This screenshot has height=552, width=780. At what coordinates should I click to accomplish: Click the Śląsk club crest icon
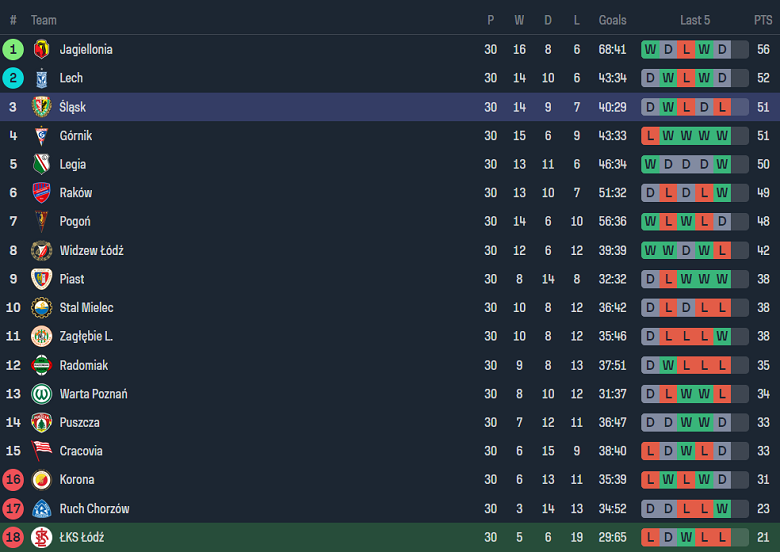[x=41, y=107]
